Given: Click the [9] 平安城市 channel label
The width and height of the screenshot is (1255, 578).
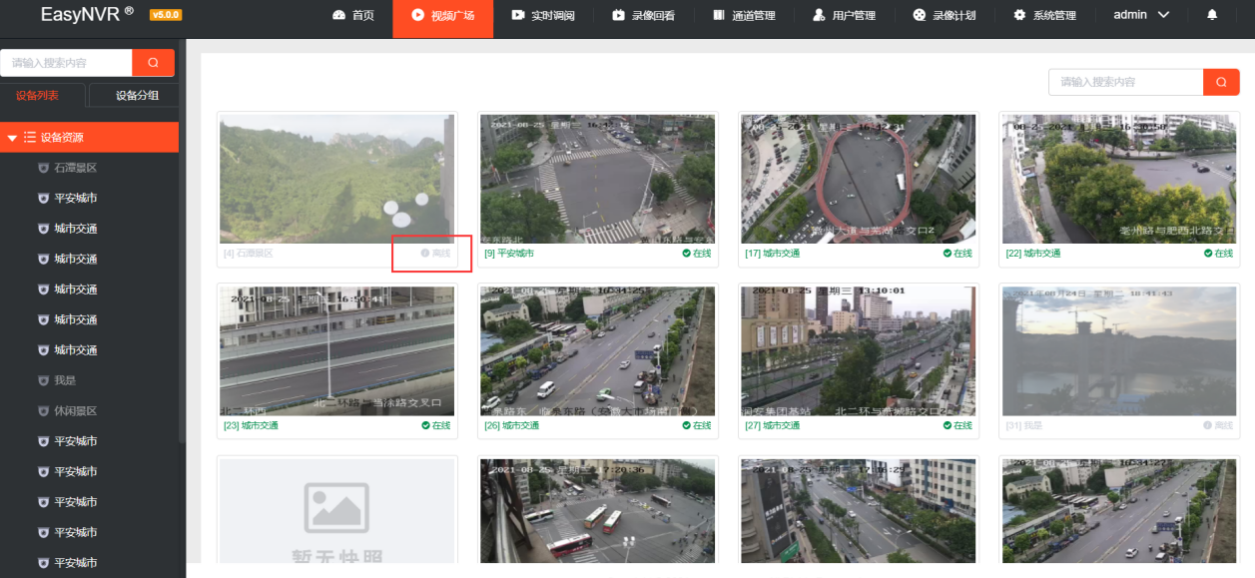Looking at the screenshot, I should pyautogui.click(x=509, y=254).
